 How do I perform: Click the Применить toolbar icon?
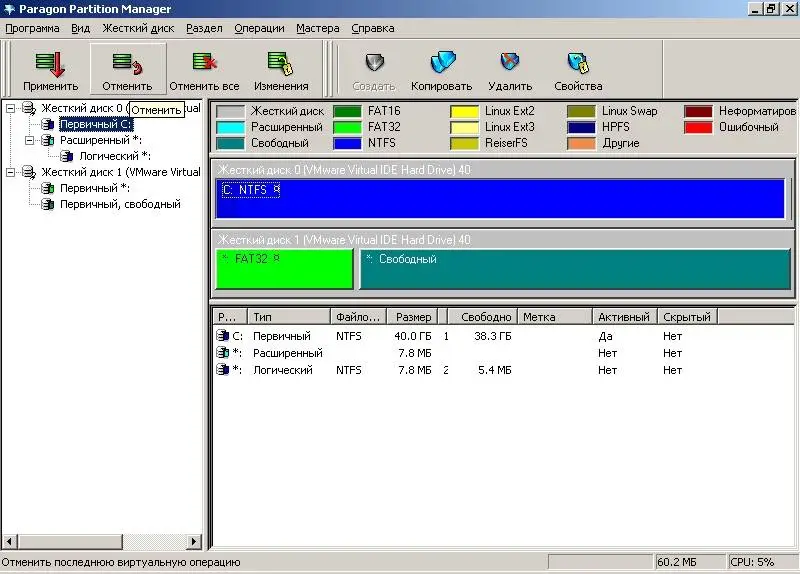click(50, 64)
